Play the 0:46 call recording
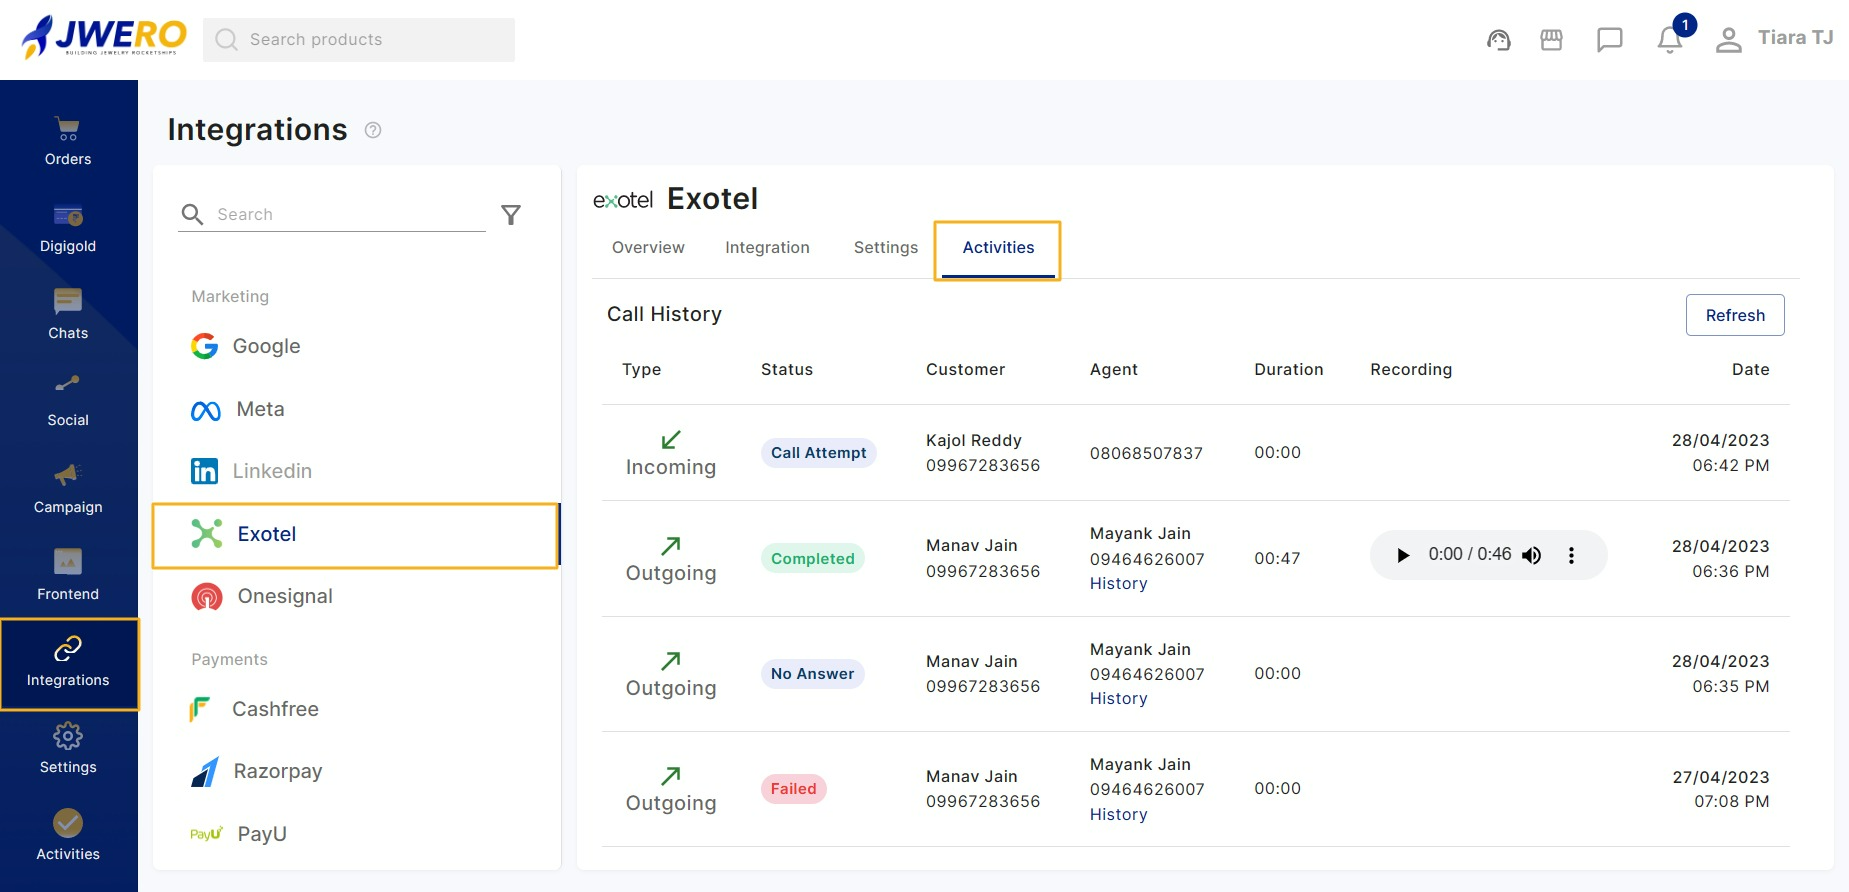 tap(1403, 555)
